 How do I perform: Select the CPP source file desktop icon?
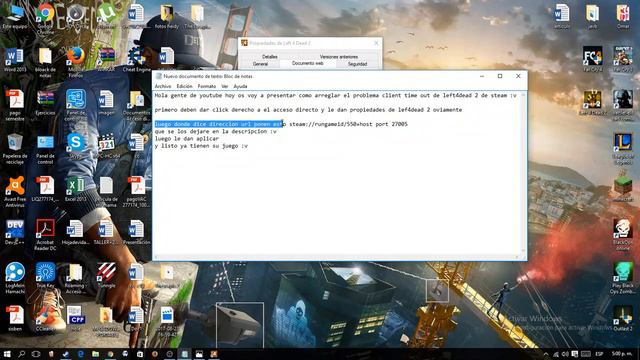pos(76,319)
